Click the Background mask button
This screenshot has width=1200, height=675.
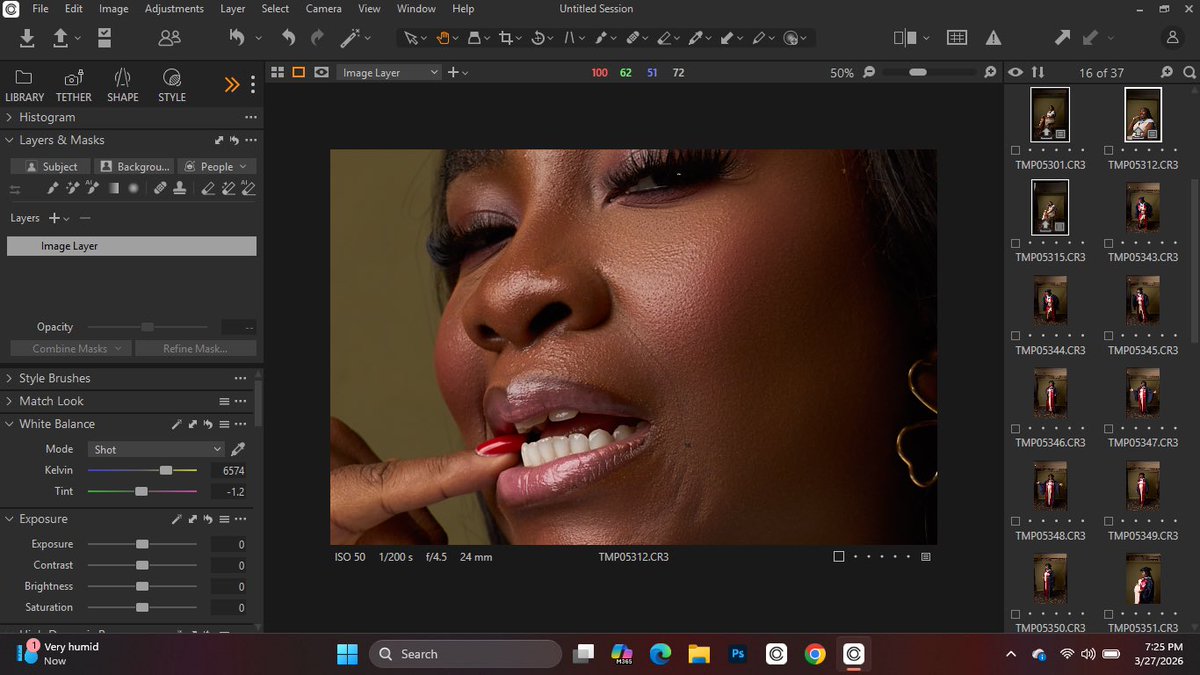click(136, 167)
